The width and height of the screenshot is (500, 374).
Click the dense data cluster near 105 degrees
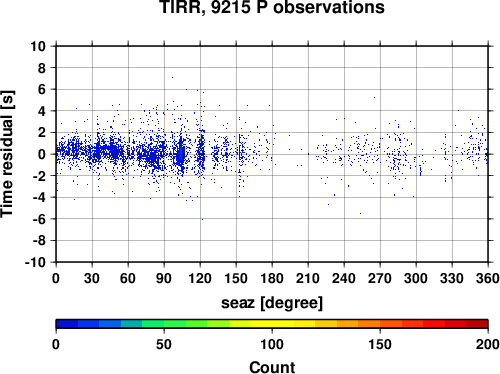pos(180,153)
